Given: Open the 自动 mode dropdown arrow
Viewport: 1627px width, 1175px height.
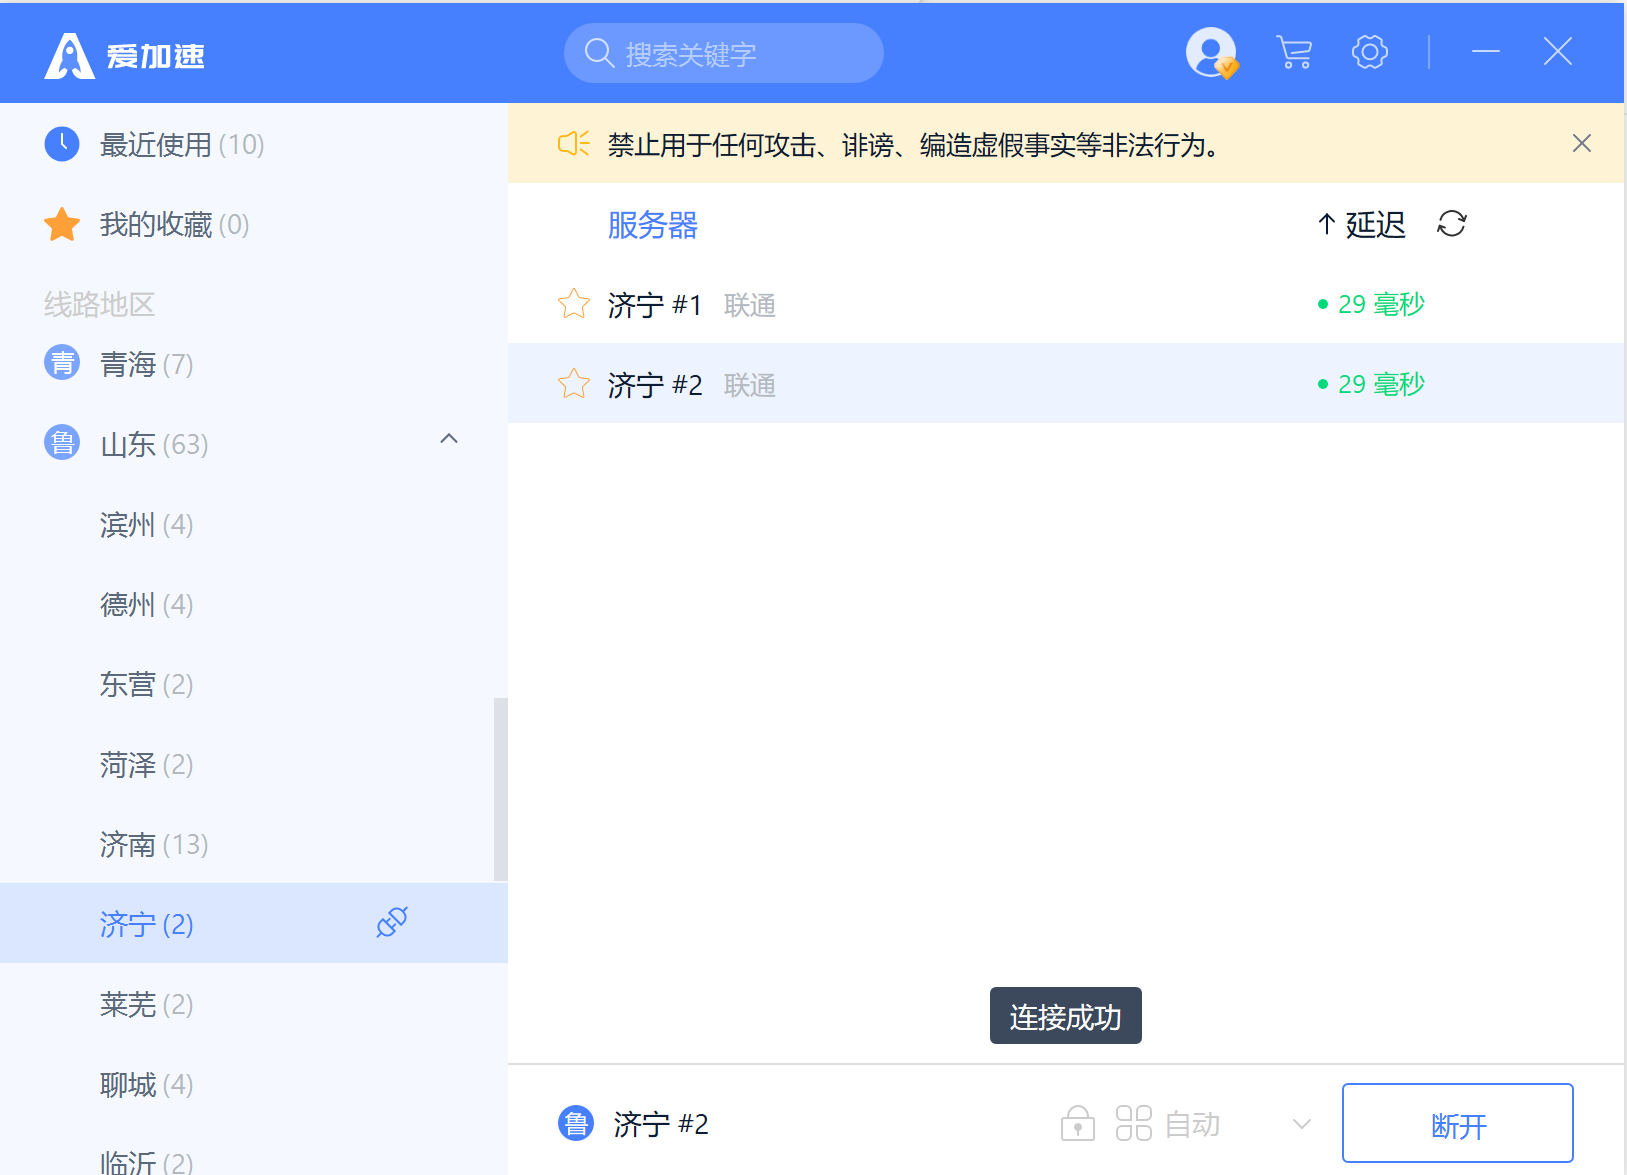Looking at the screenshot, I should tap(1301, 1124).
